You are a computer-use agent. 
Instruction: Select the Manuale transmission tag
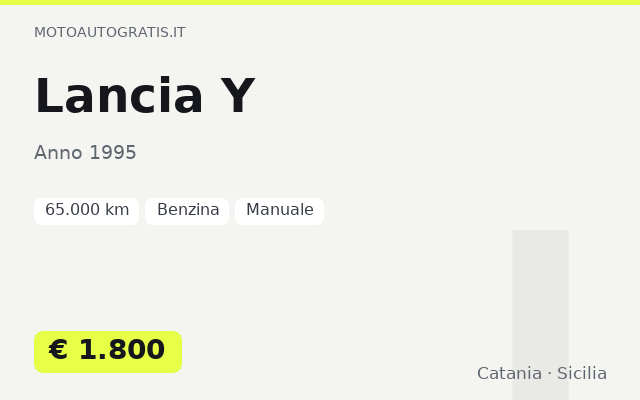280,211
